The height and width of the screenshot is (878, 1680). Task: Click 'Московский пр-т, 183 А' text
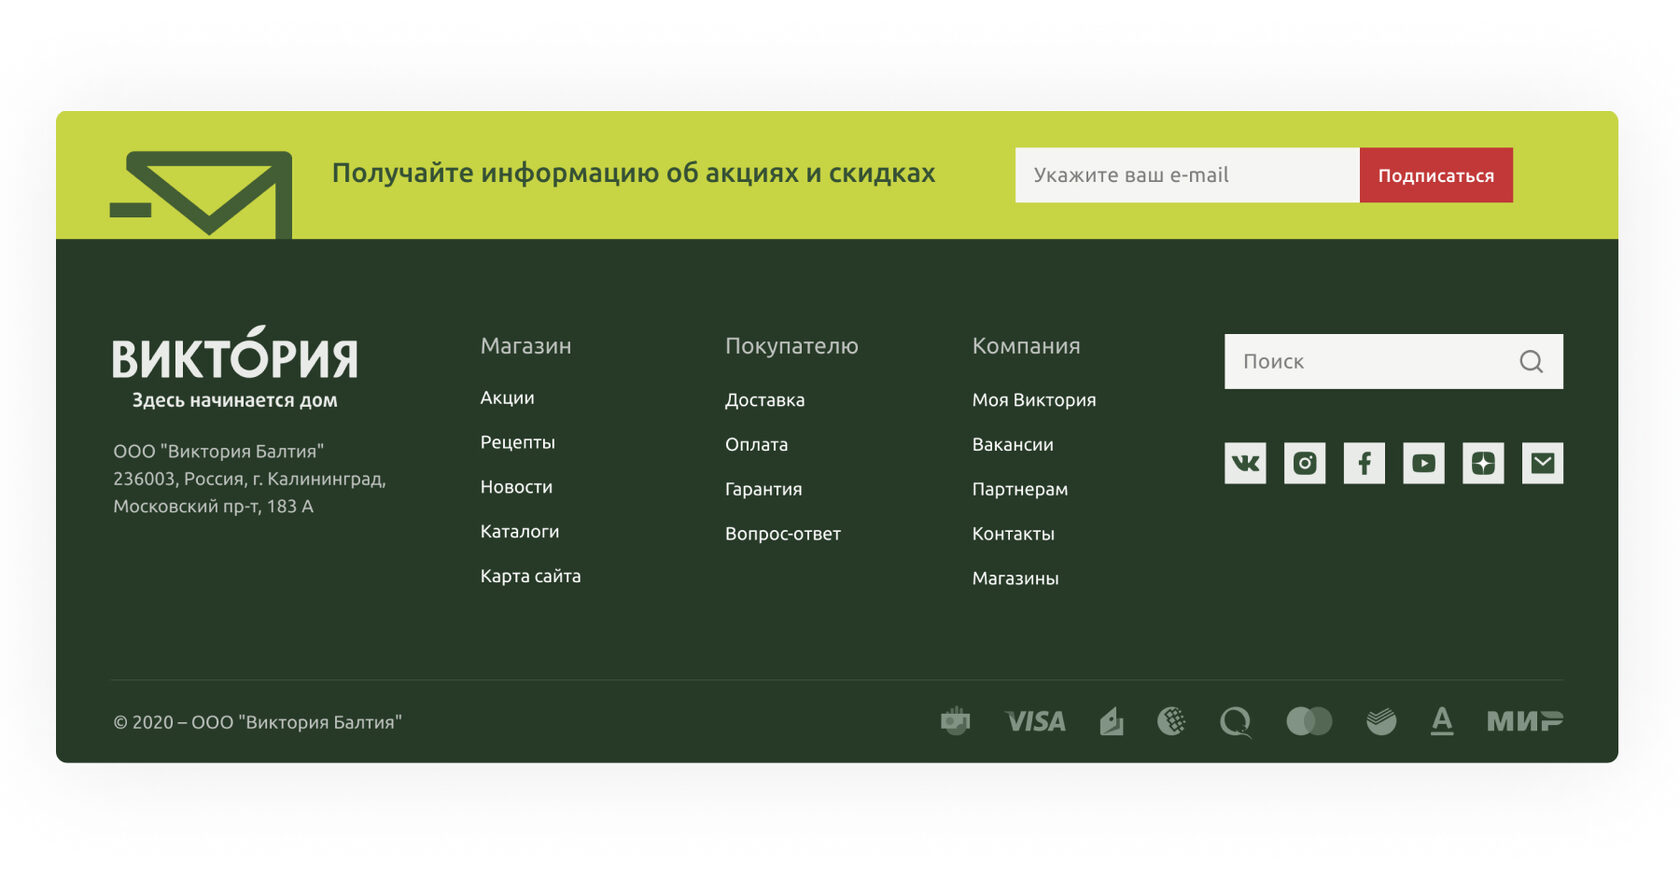click(213, 506)
